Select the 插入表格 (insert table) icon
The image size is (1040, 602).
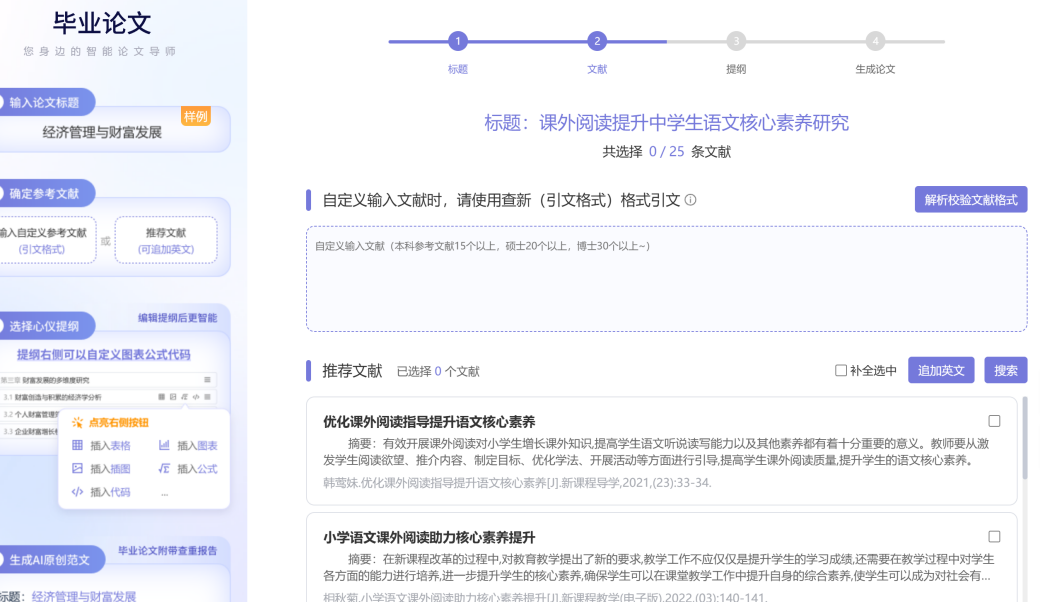coord(77,444)
